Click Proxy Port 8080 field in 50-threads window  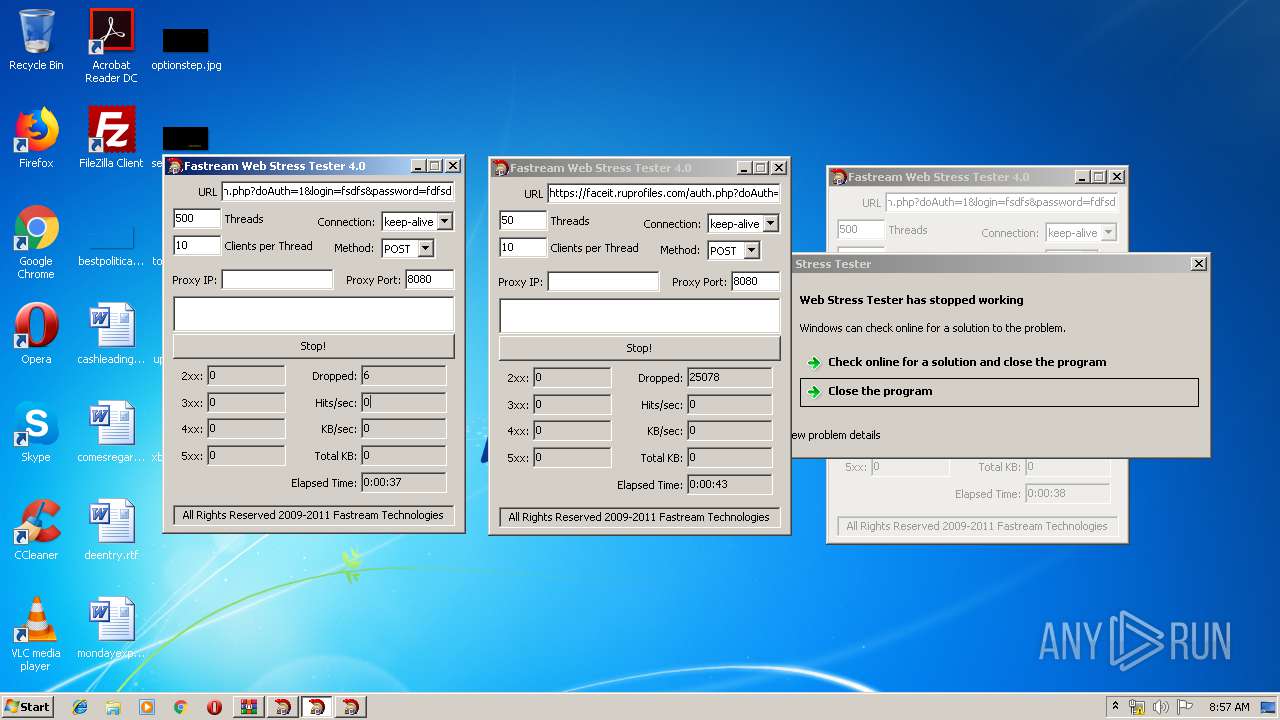[756, 282]
